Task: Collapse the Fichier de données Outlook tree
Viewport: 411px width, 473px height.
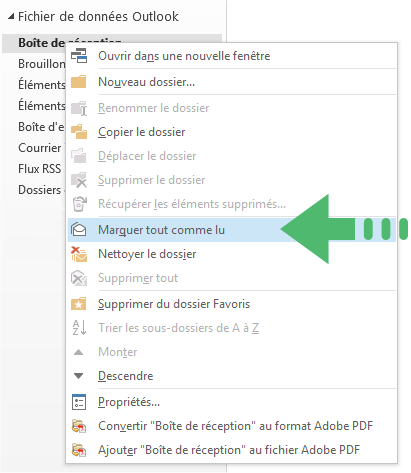Action: 11,16
